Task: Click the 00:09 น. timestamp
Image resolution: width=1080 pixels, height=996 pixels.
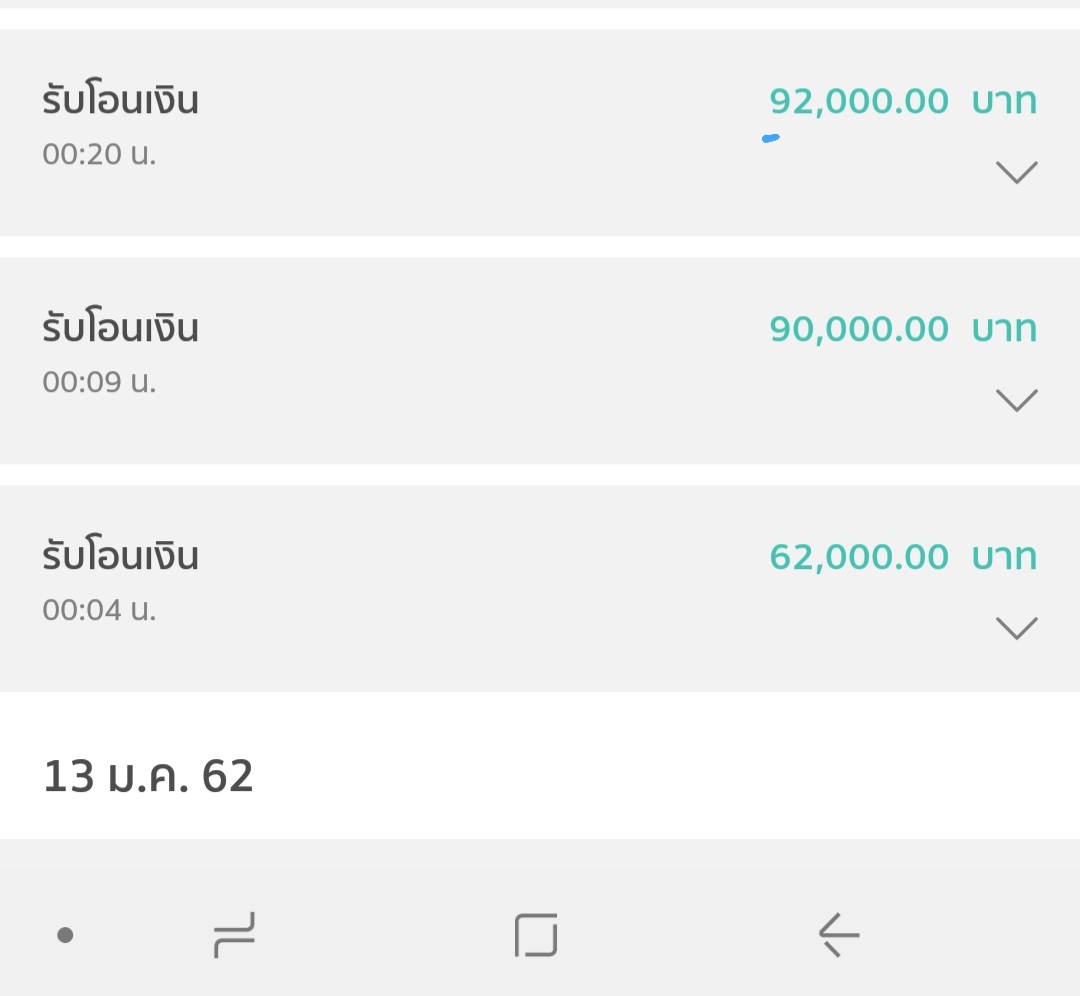Action: [x=99, y=382]
